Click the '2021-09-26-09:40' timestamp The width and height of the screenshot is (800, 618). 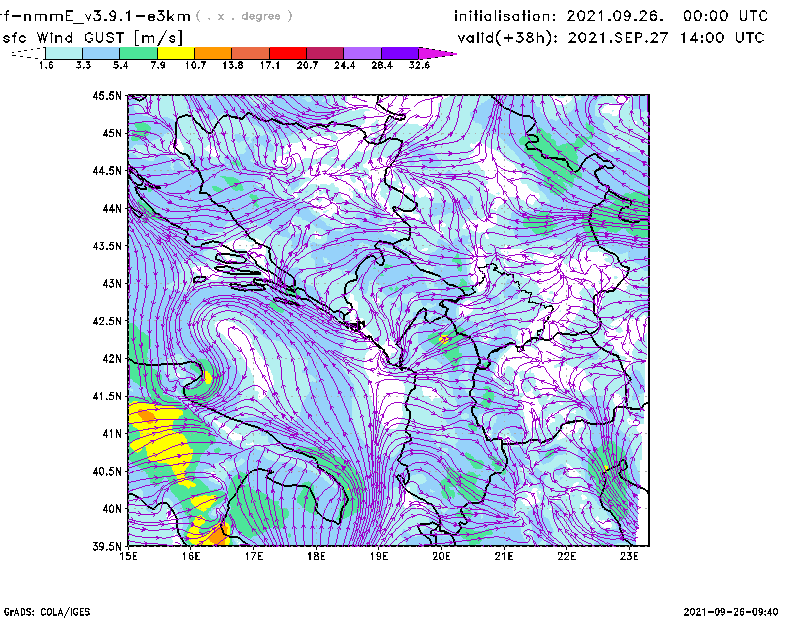731,611
